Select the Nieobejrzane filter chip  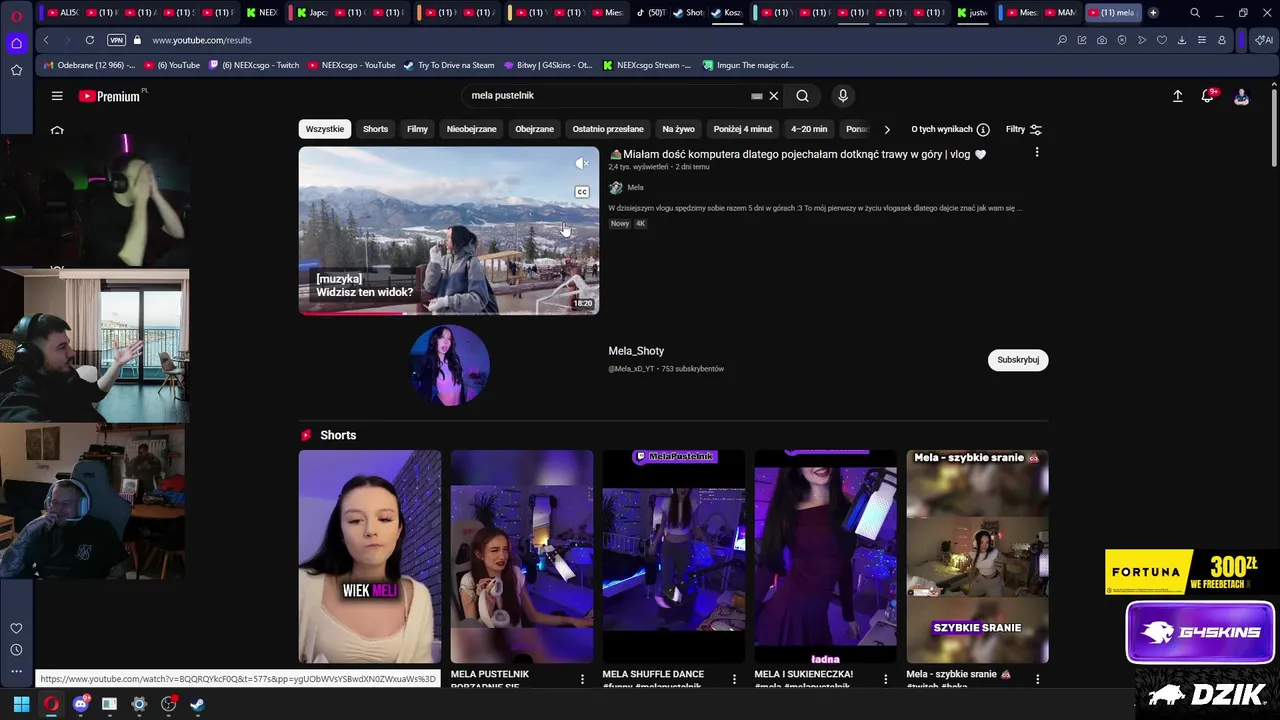click(x=471, y=129)
